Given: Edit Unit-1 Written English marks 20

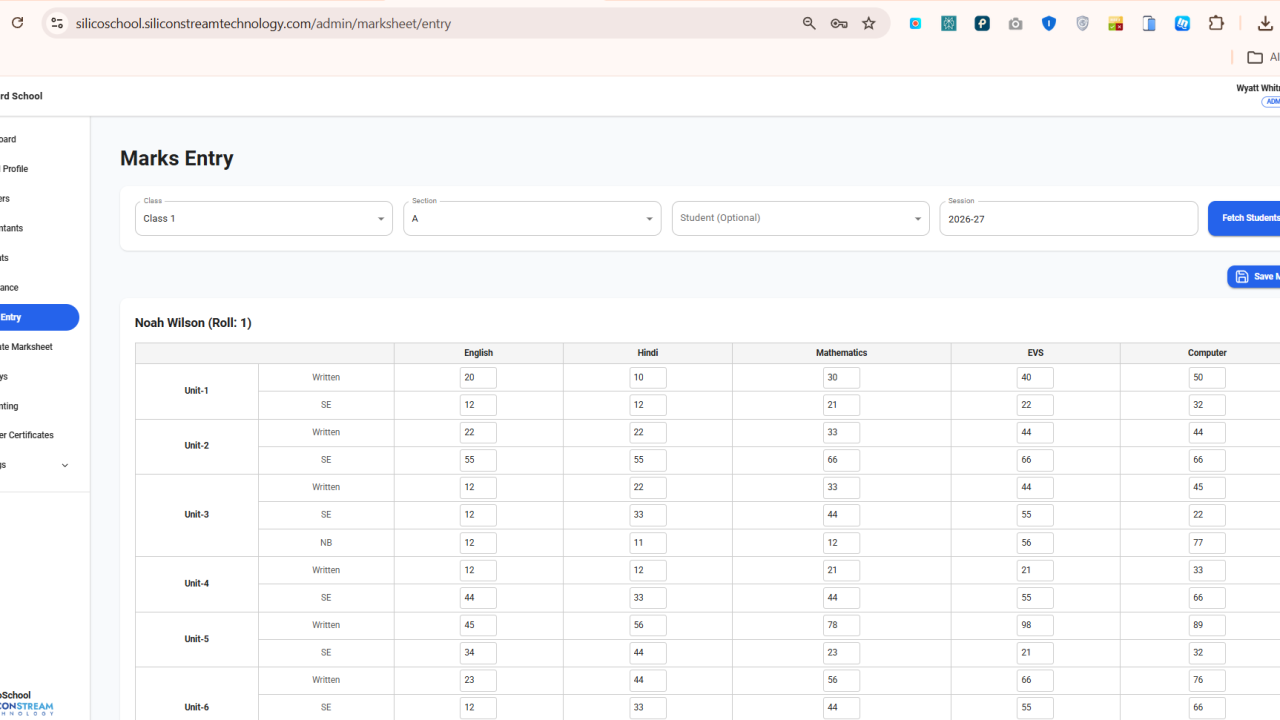Looking at the screenshot, I should tap(478, 378).
